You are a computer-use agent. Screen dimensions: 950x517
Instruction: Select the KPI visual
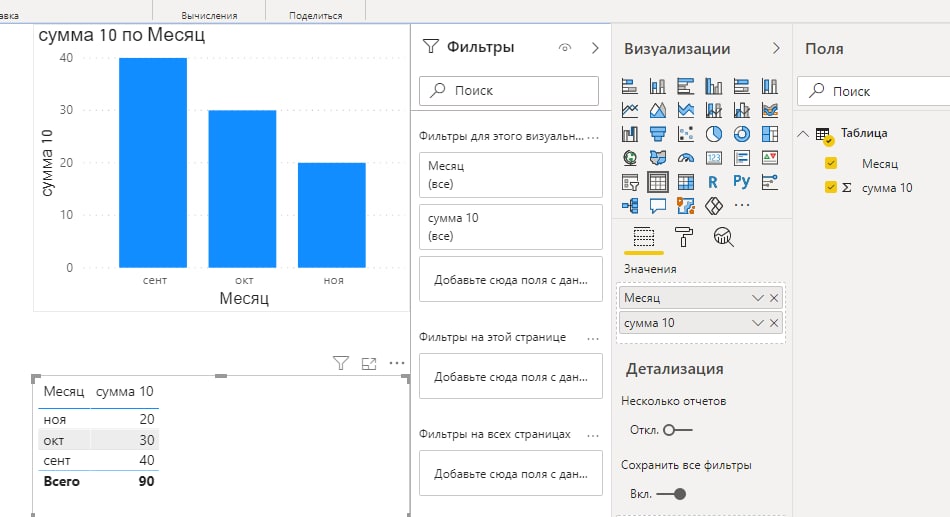point(769,158)
